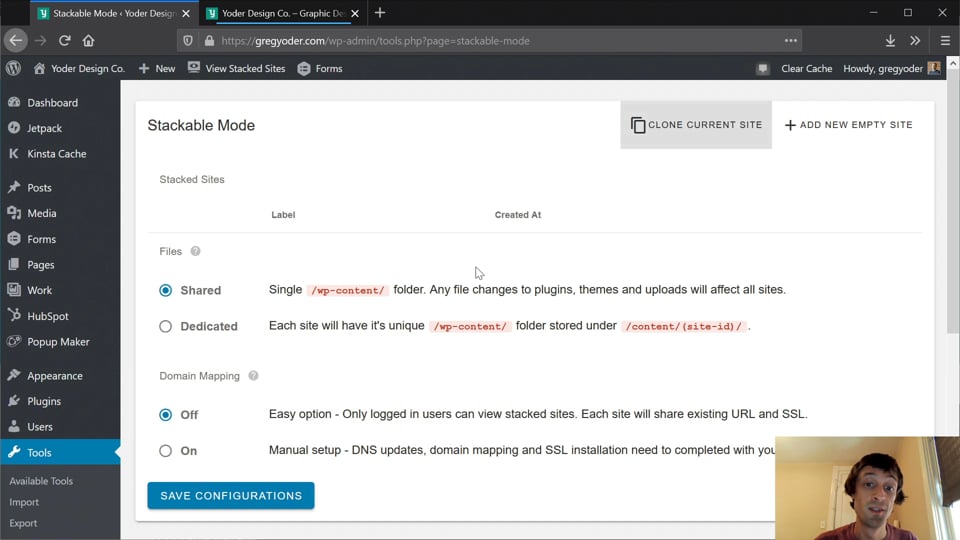Go to the browser home icon
This screenshot has width=960, height=540.
click(x=89, y=40)
